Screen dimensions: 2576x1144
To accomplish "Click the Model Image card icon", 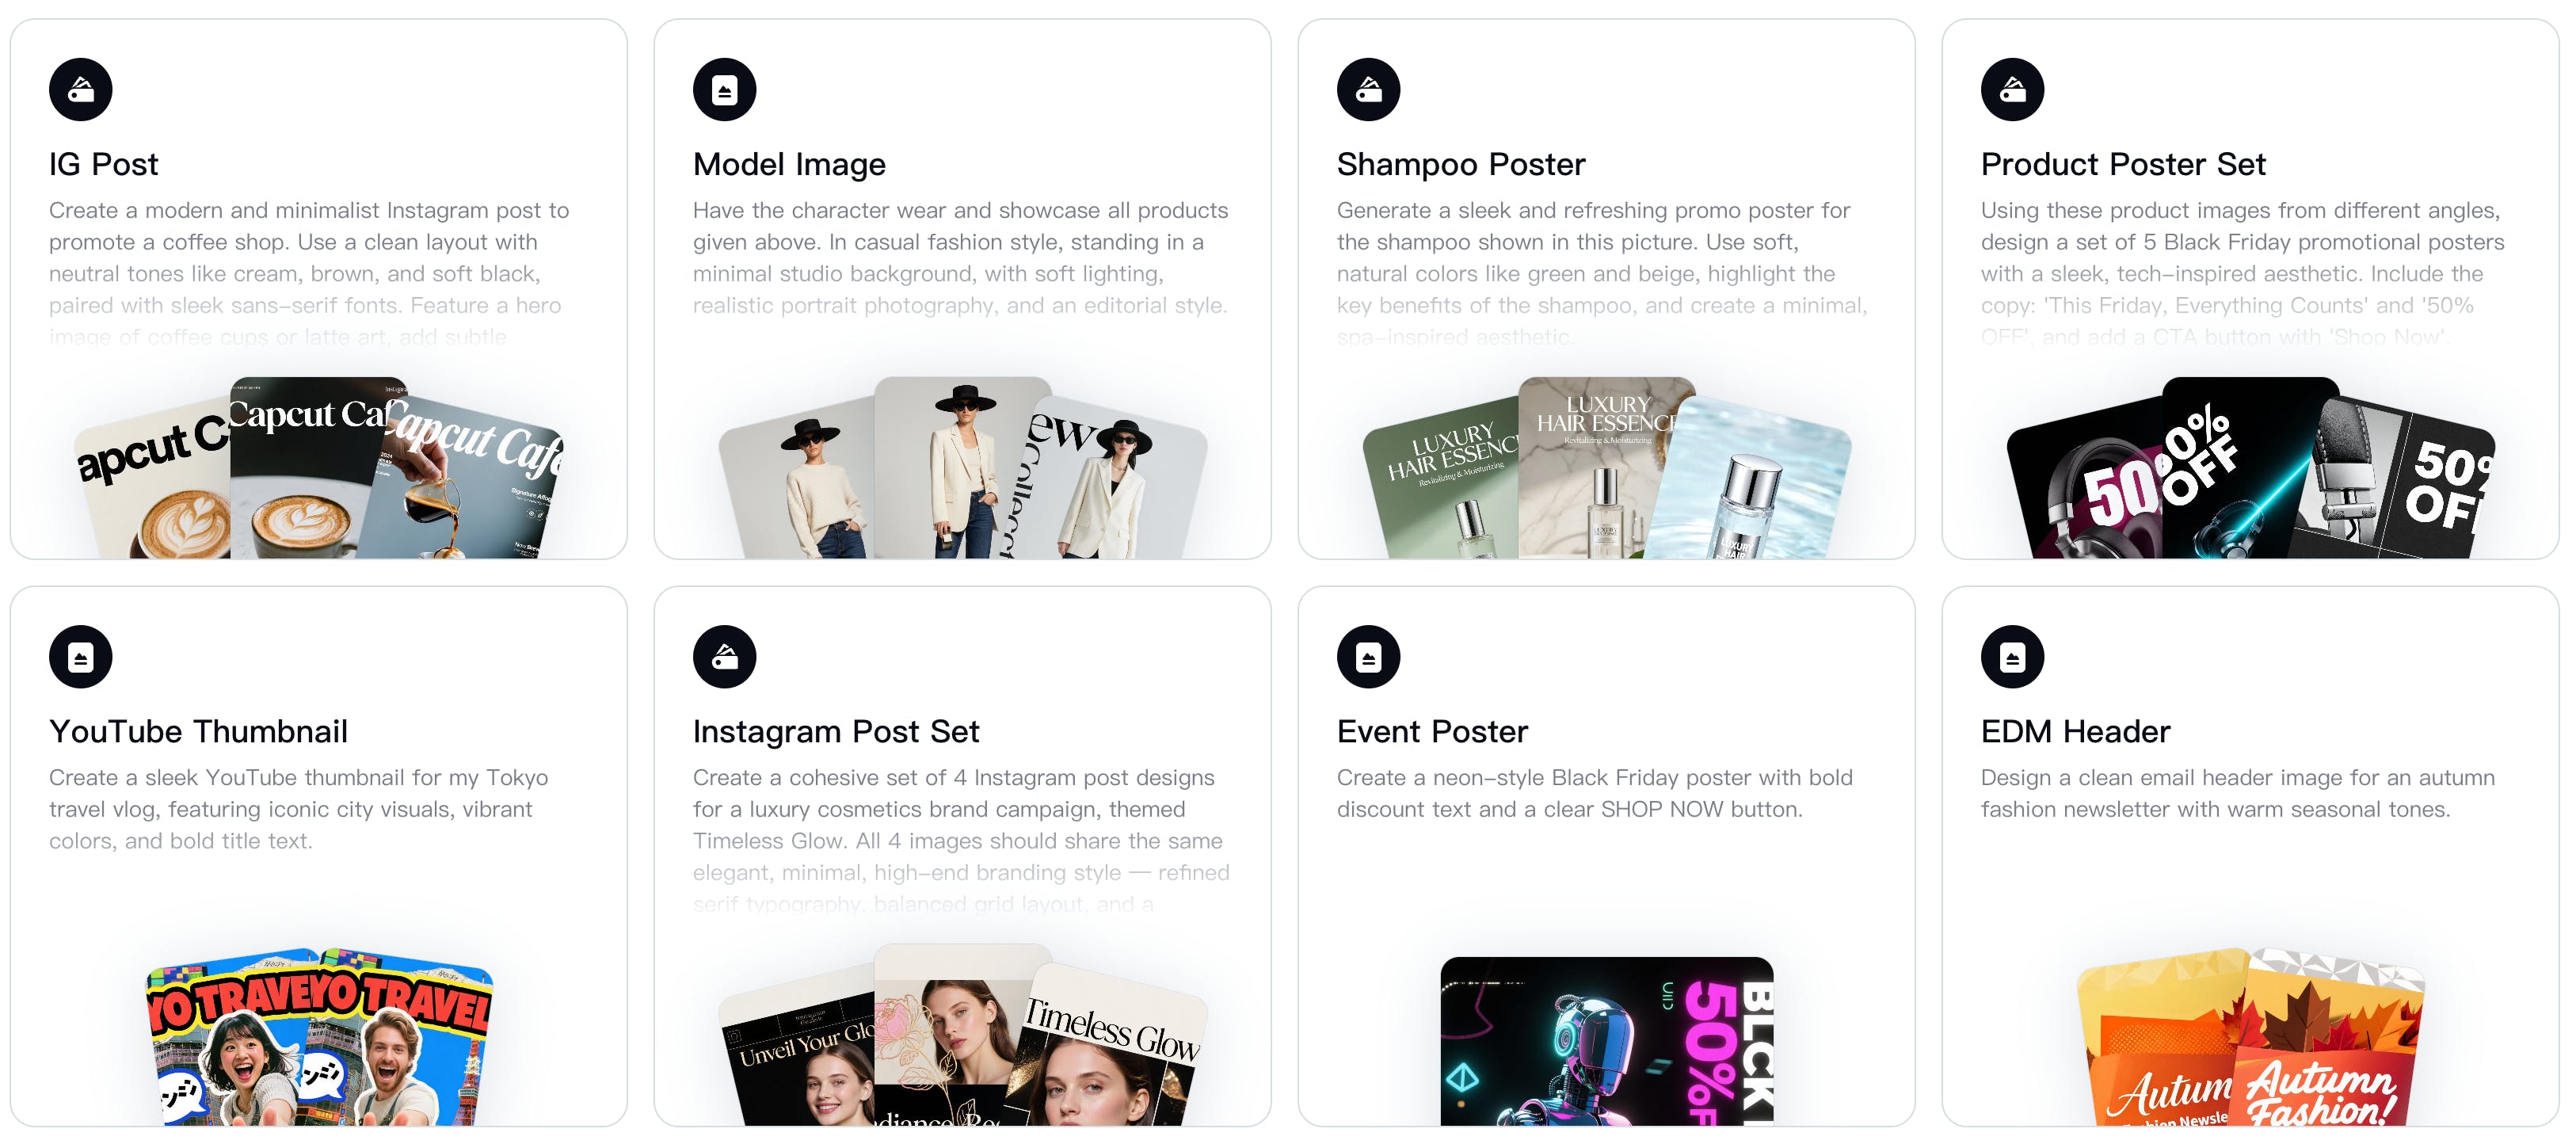I will (x=724, y=89).
